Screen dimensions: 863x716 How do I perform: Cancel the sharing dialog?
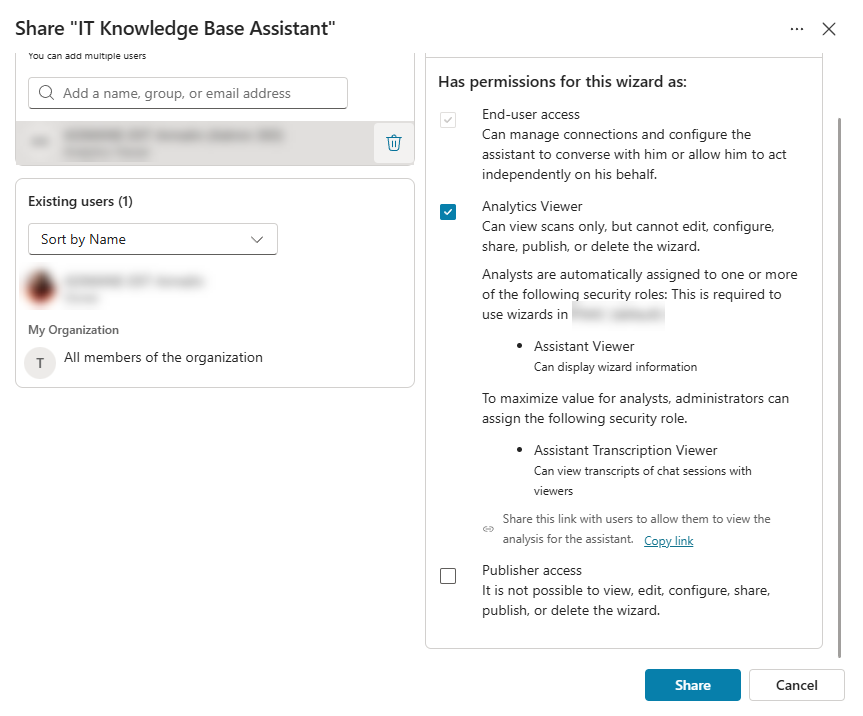796,685
